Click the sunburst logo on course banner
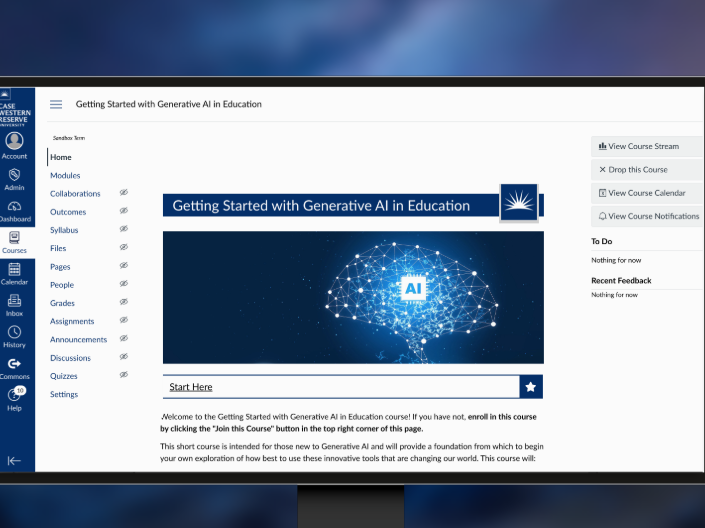 pyautogui.click(x=519, y=202)
